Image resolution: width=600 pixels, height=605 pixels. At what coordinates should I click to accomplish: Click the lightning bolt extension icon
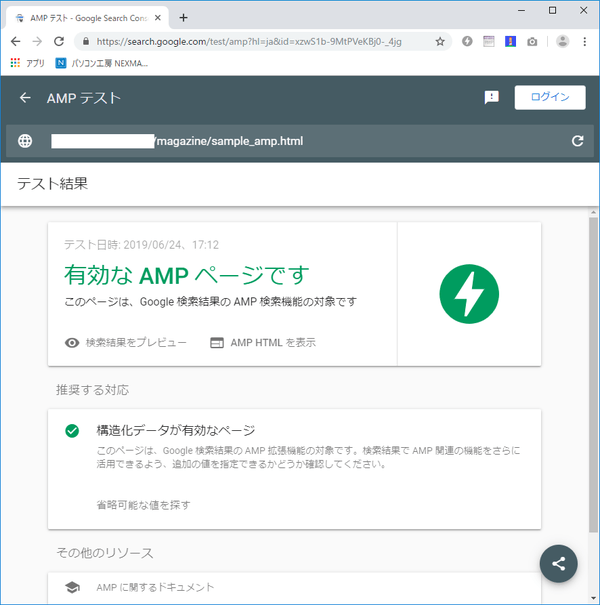(x=467, y=41)
